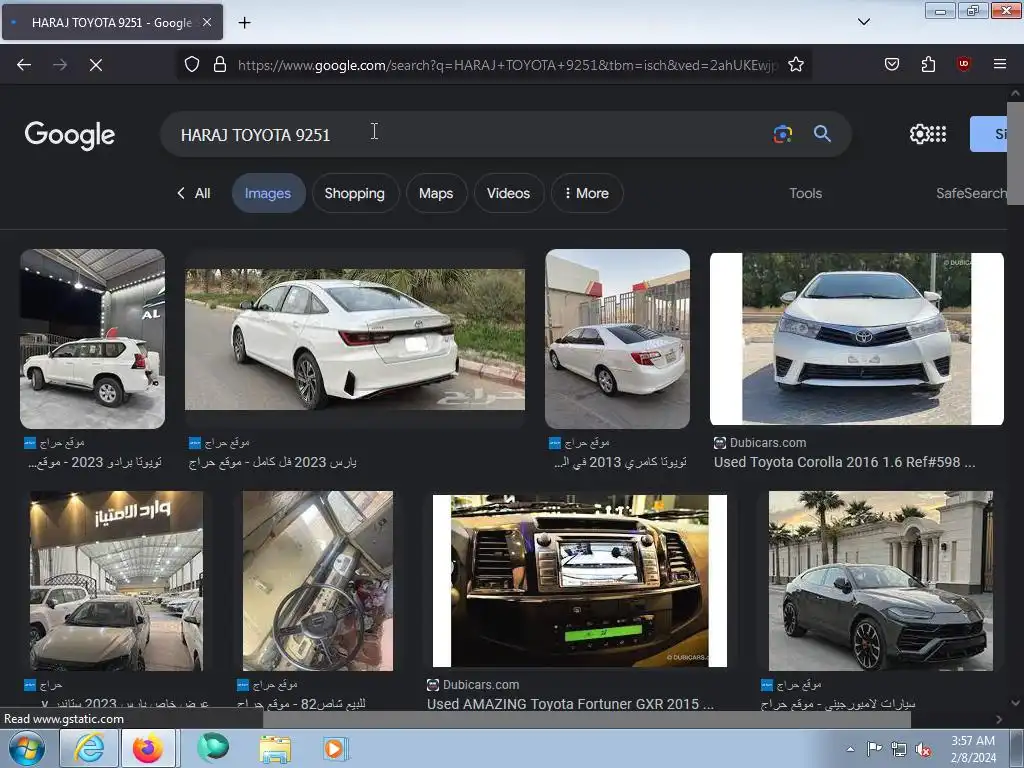Click the blue Sign in button
Viewport: 1024px width, 768px height.
989,134
